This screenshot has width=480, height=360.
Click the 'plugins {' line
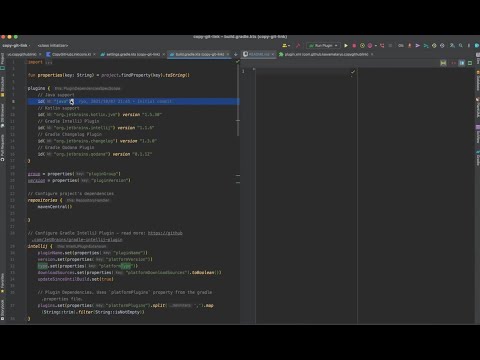pos(39,88)
